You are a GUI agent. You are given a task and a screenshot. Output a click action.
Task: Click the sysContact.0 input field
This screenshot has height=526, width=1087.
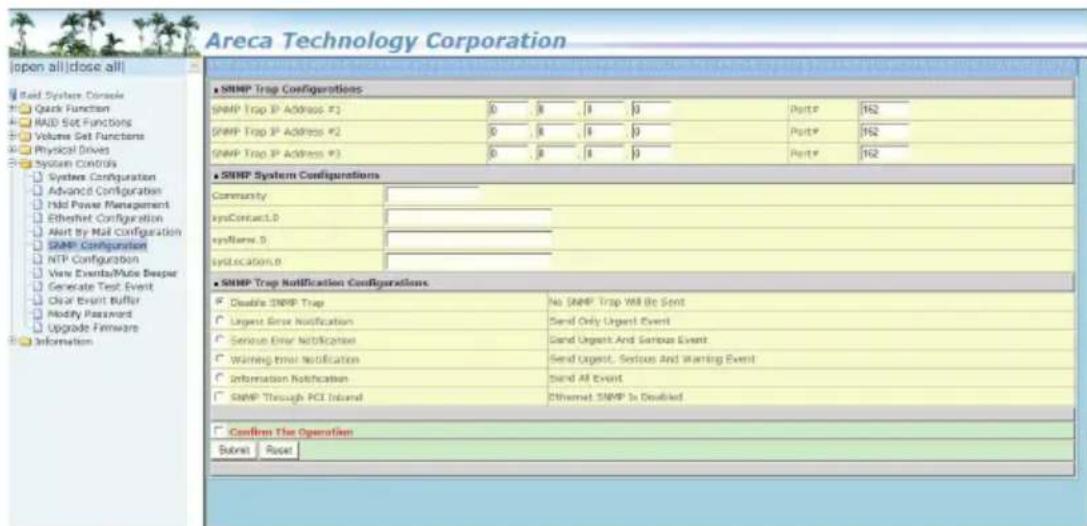pos(469,218)
